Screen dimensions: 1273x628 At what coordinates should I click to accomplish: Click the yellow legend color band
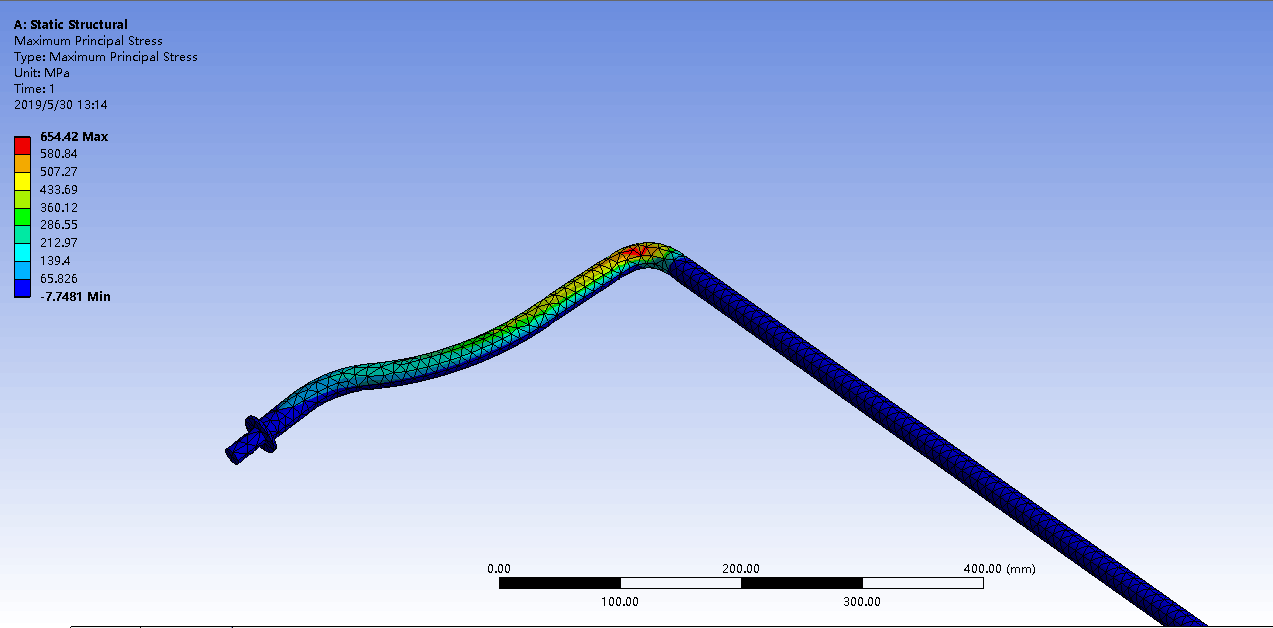22,181
